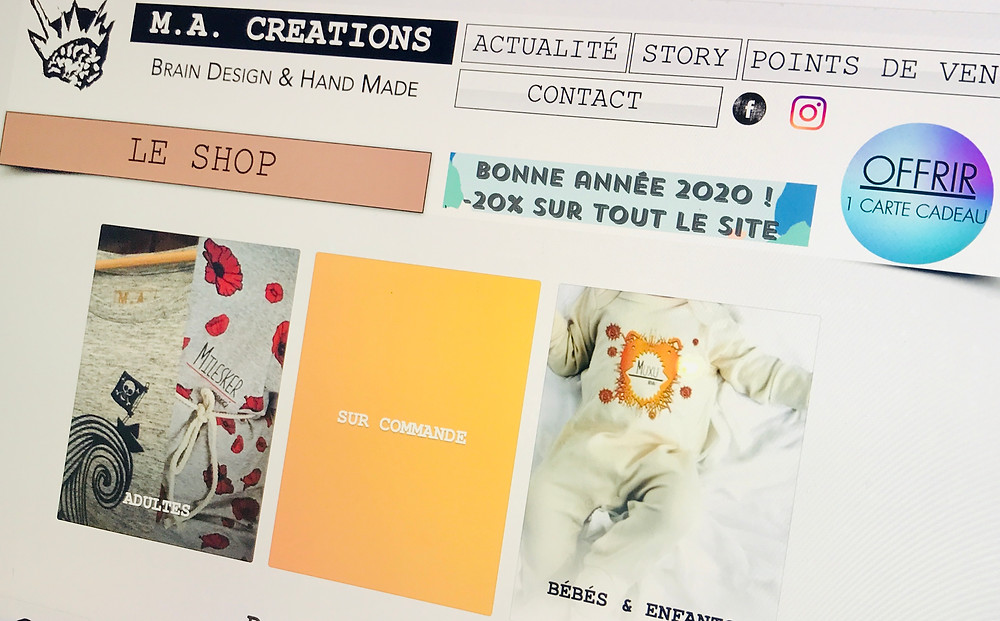Open the Facebook page icon
Screen dimensions: 1000x621
749,109
